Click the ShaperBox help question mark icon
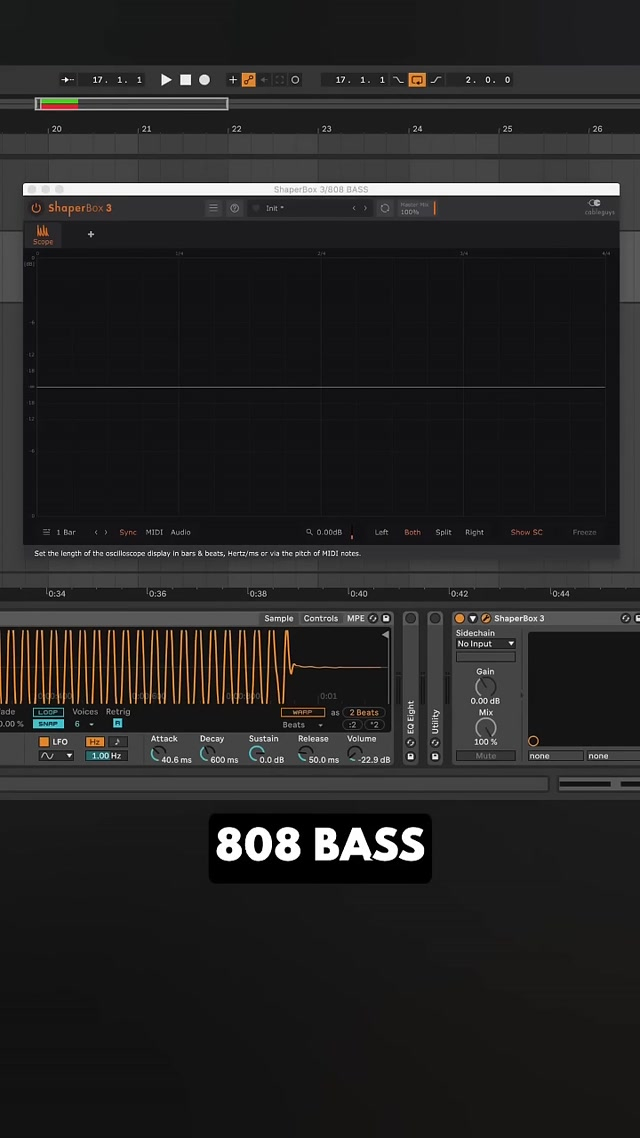640x1138 pixels. tap(235, 208)
